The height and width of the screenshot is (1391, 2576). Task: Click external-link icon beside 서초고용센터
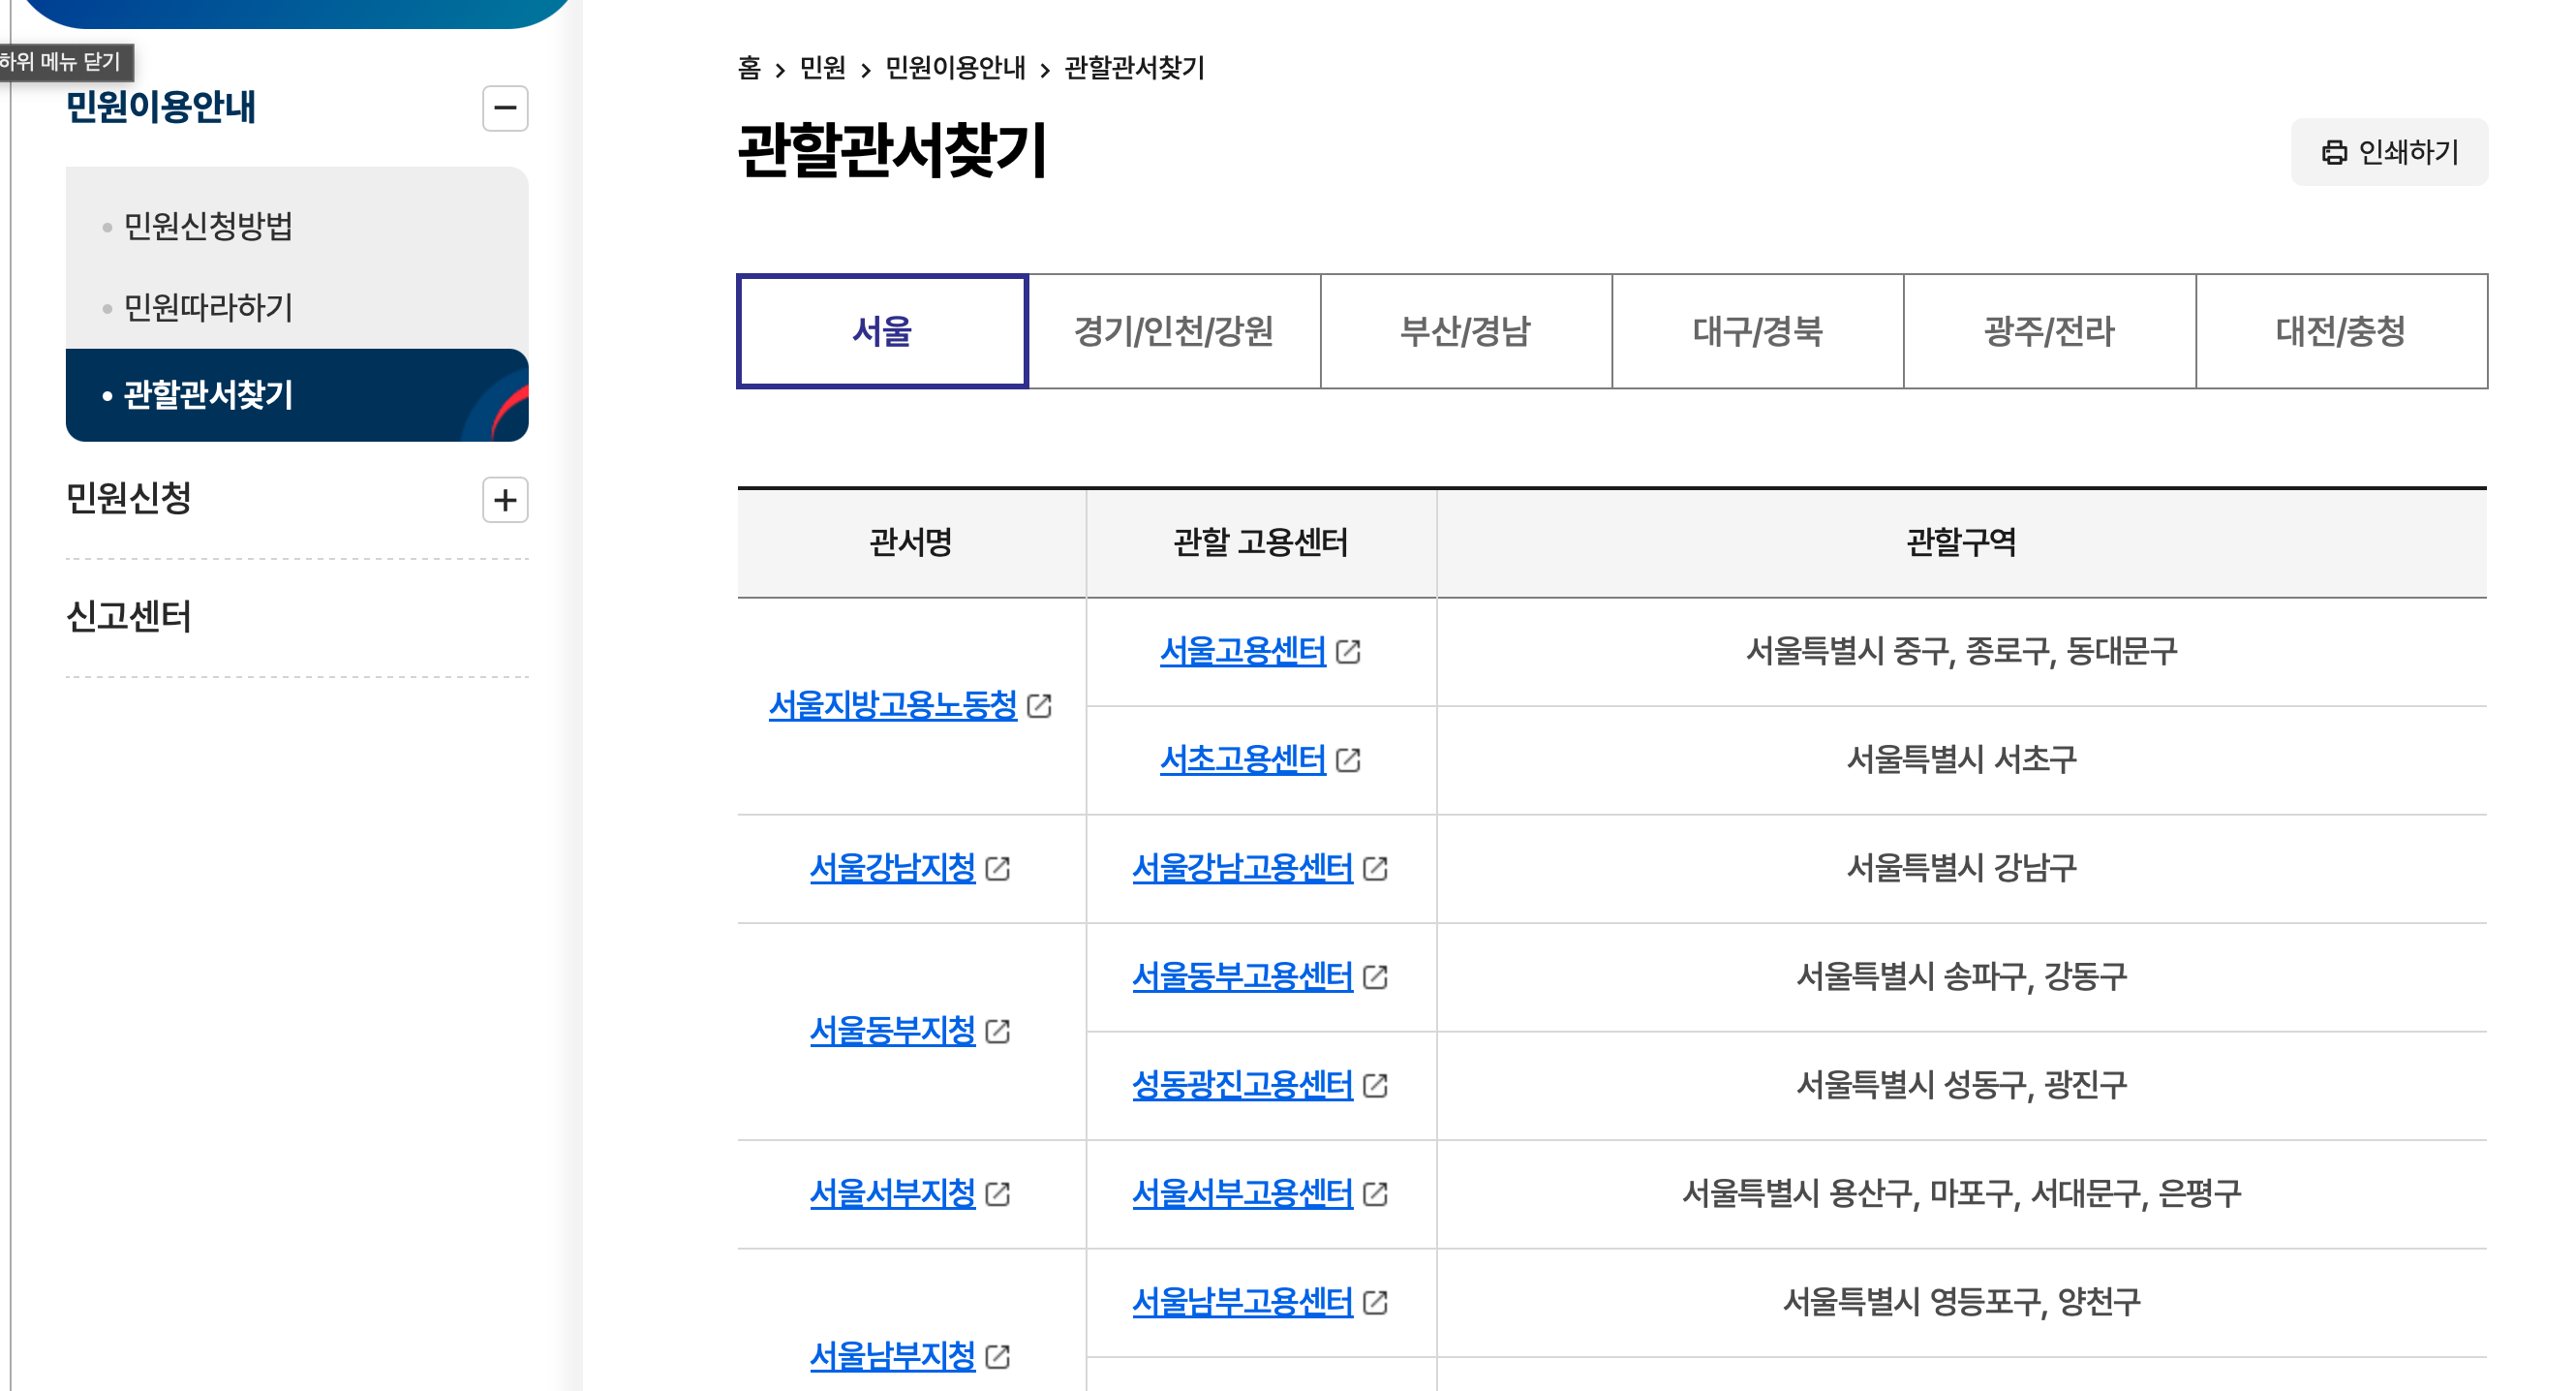1348,760
